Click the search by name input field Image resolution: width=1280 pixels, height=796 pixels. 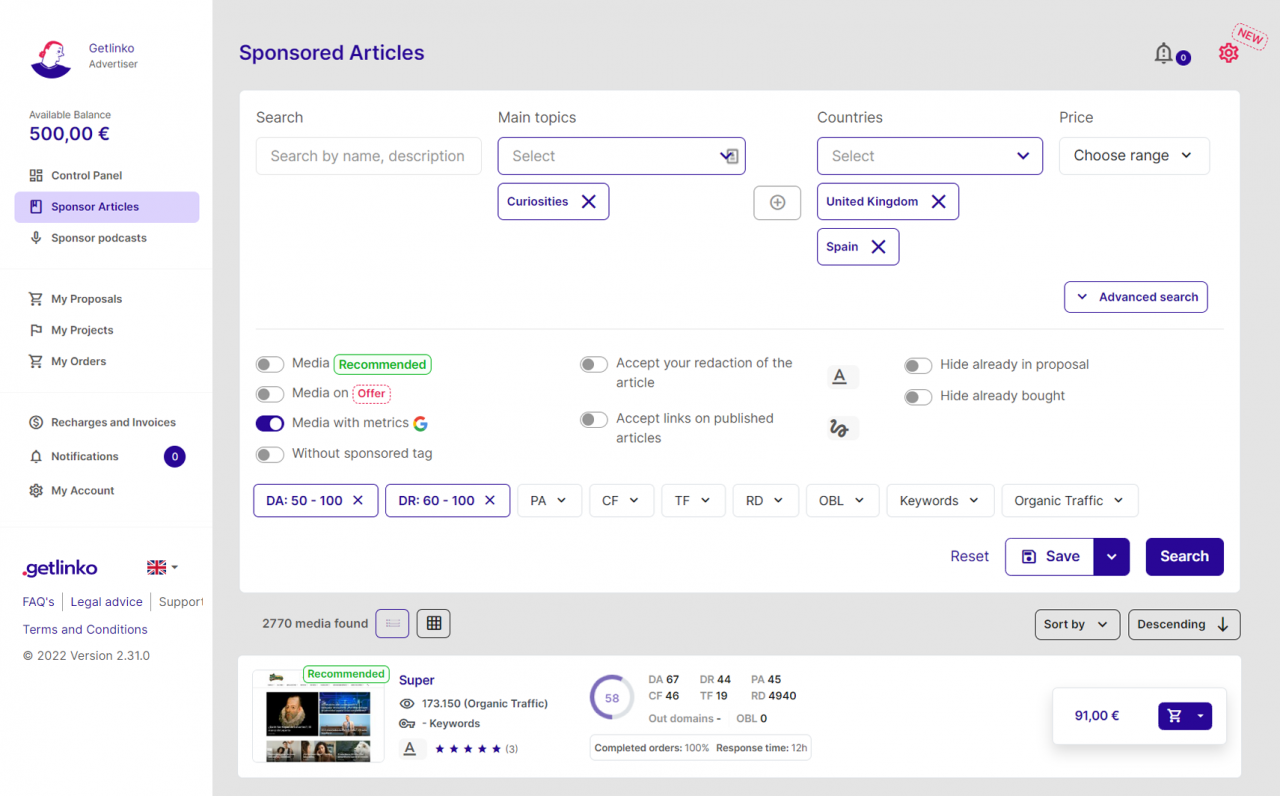click(x=368, y=156)
